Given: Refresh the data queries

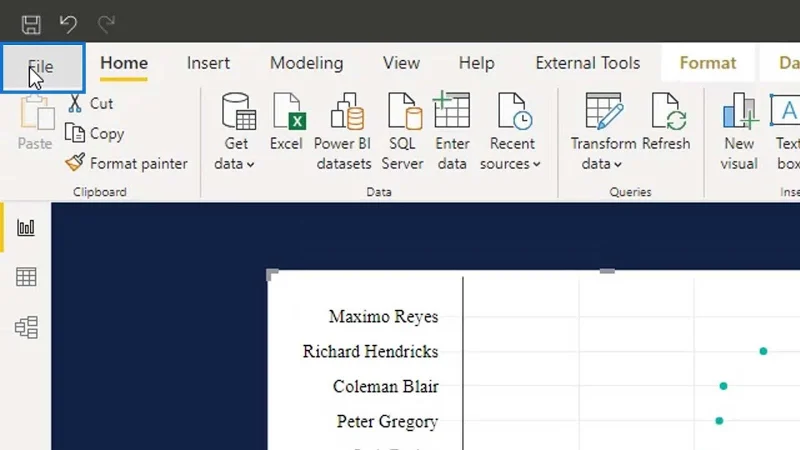Looking at the screenshot, I should tap(666, 121).
